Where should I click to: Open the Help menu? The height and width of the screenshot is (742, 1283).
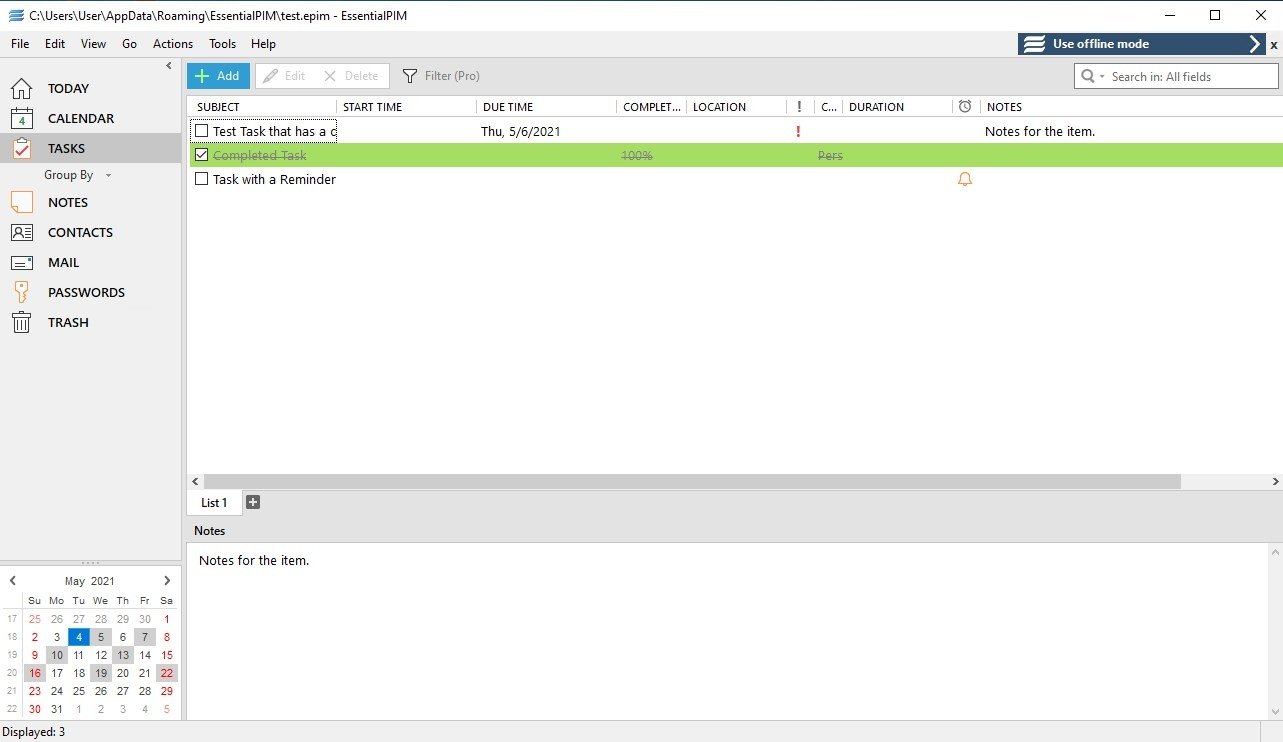click(x=263, y=44)
